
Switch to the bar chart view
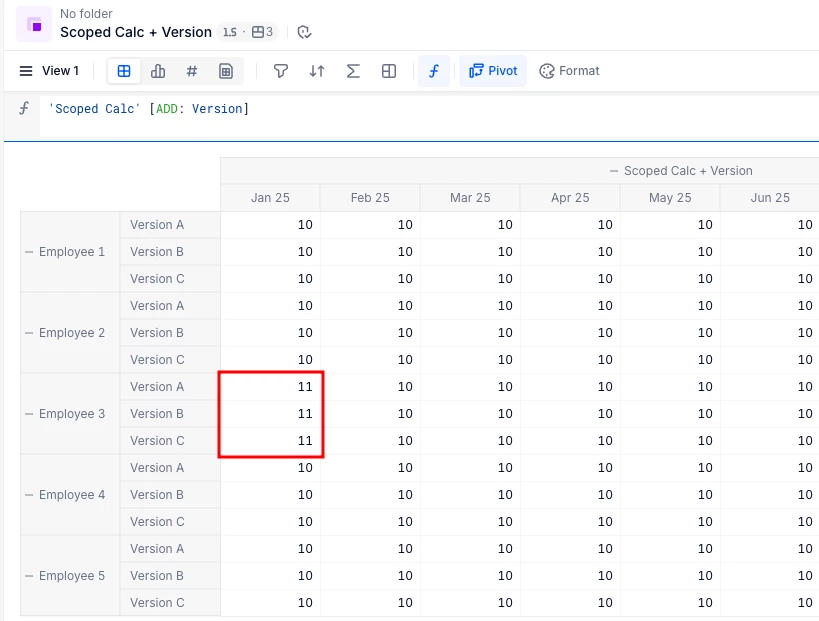pyautogui.click(x=158, y=71)
